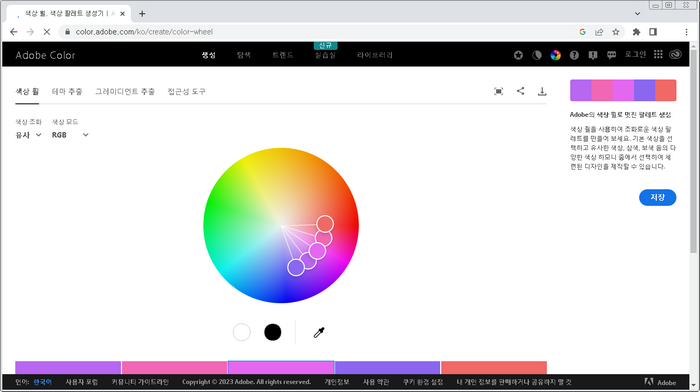Click the lowest violet handle on color wheel
This screenshot has width=700, height=392.
pyautogui.click(x=296, y=267)
